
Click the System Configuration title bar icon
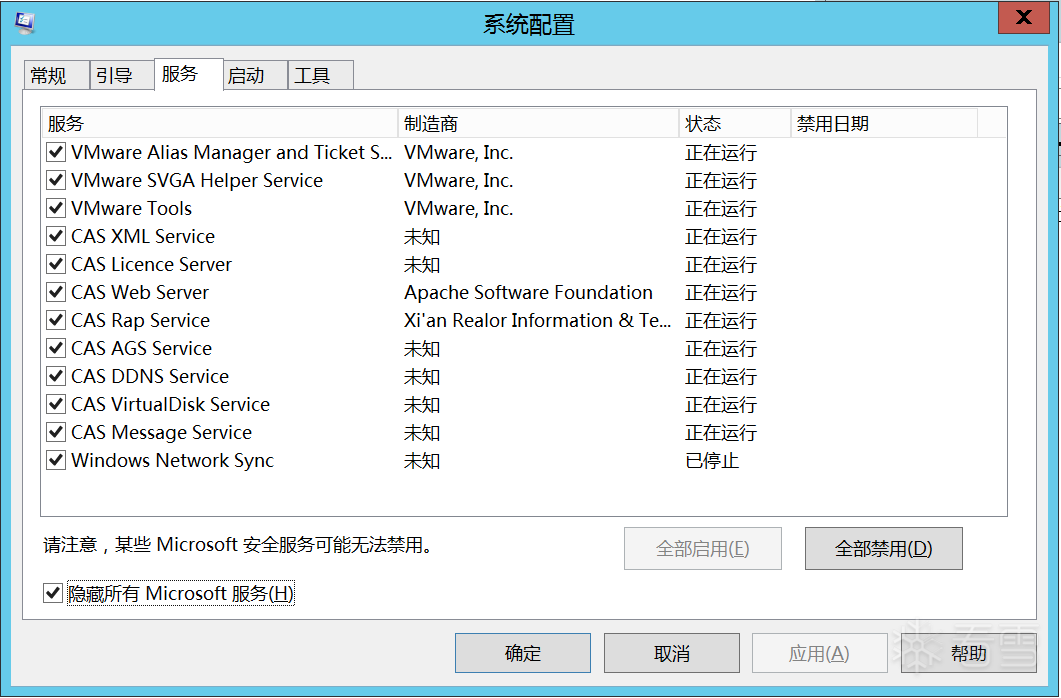tap(24, 20)
